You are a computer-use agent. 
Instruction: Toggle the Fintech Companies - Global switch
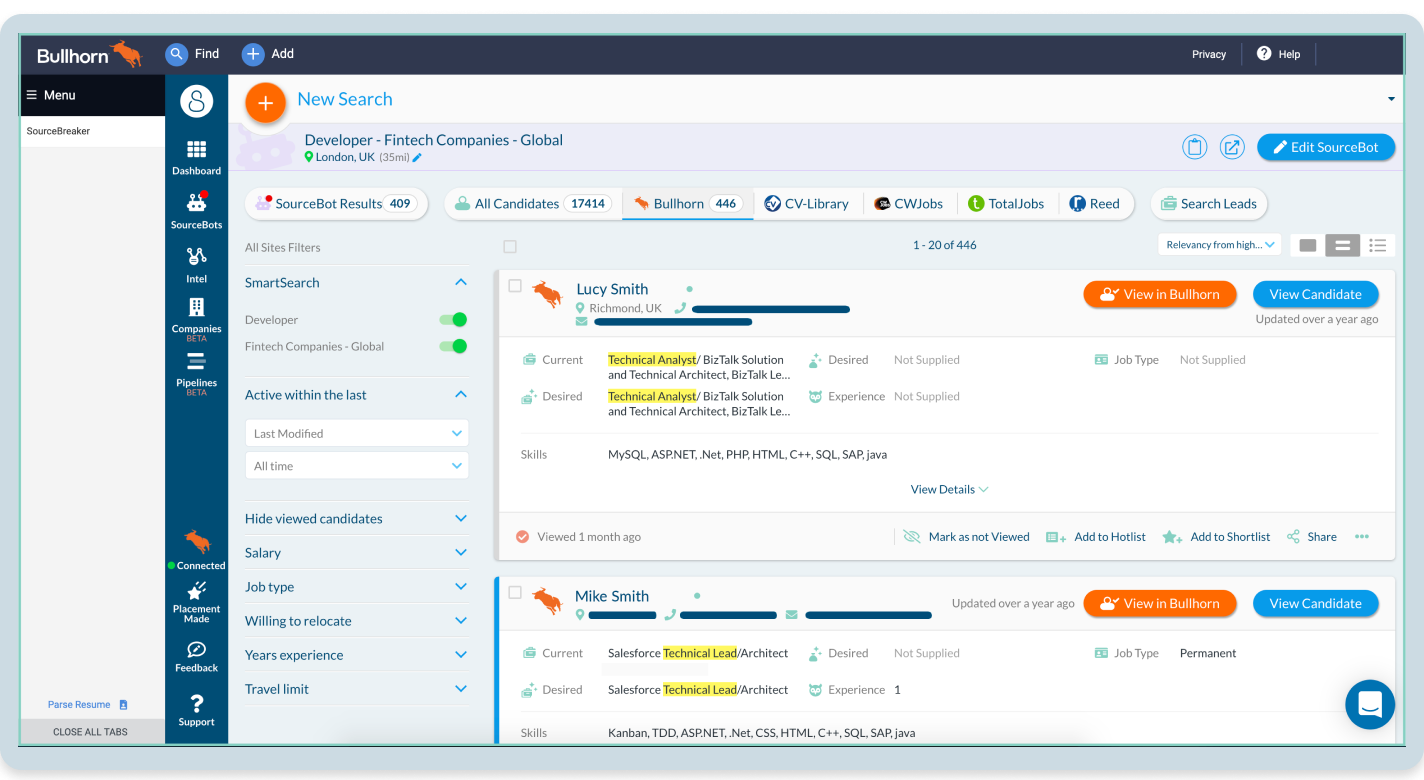click(x=453, y=346)
